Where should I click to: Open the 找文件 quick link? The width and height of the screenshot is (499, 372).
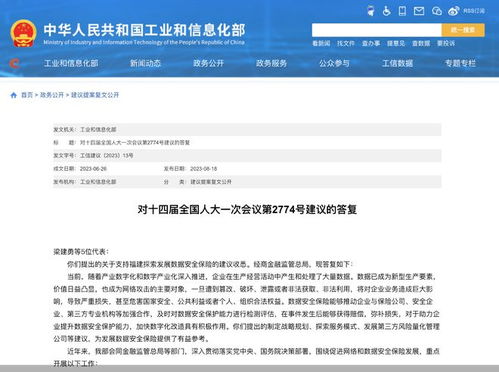pyautogui.click(x=346, y=43)
